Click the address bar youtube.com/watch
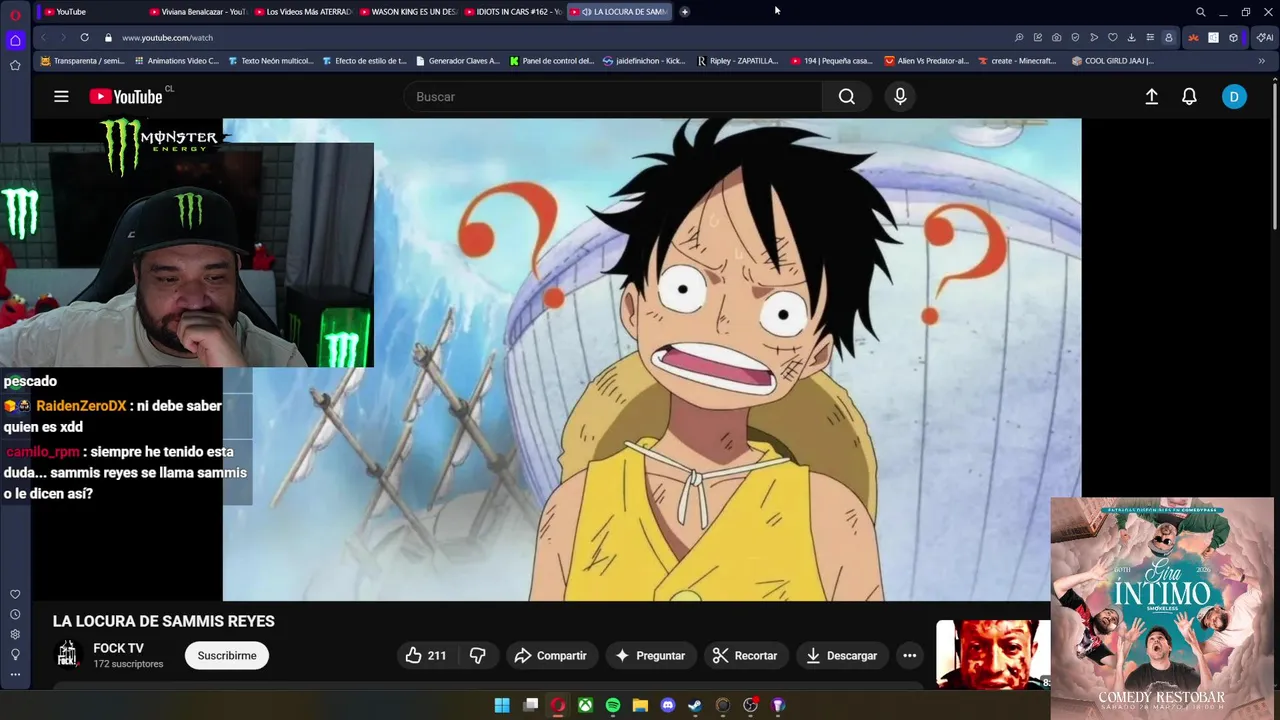 coord(167,37)
